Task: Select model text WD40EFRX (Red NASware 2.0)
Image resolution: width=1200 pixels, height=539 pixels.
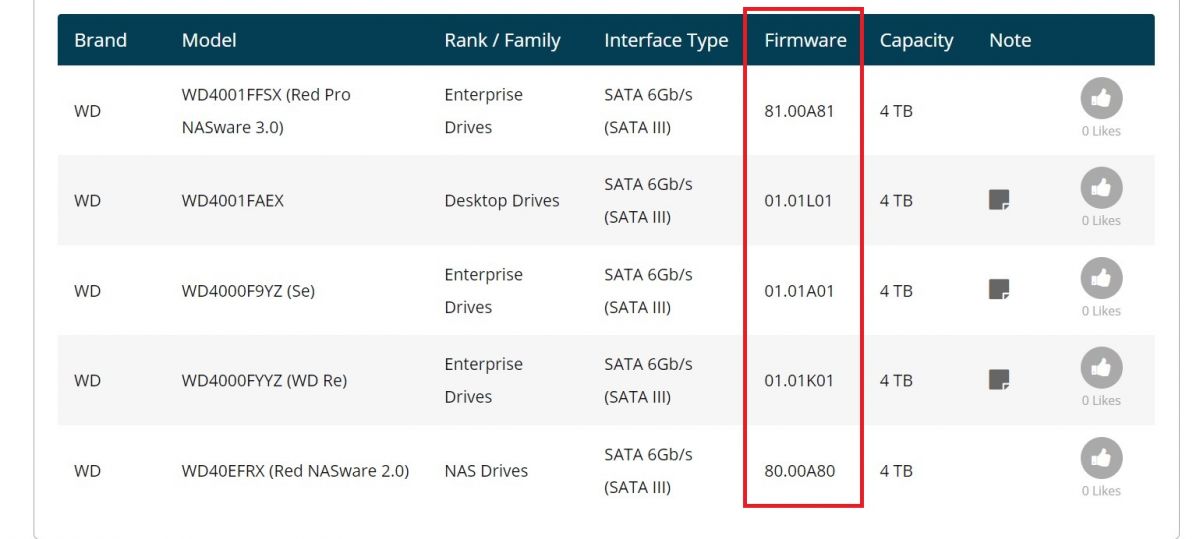Action: 295,471
